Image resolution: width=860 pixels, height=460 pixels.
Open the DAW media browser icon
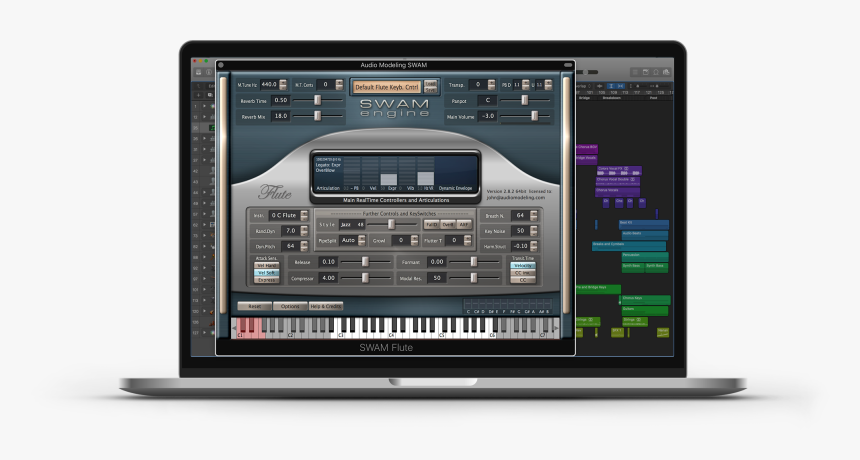coord(666,72)
